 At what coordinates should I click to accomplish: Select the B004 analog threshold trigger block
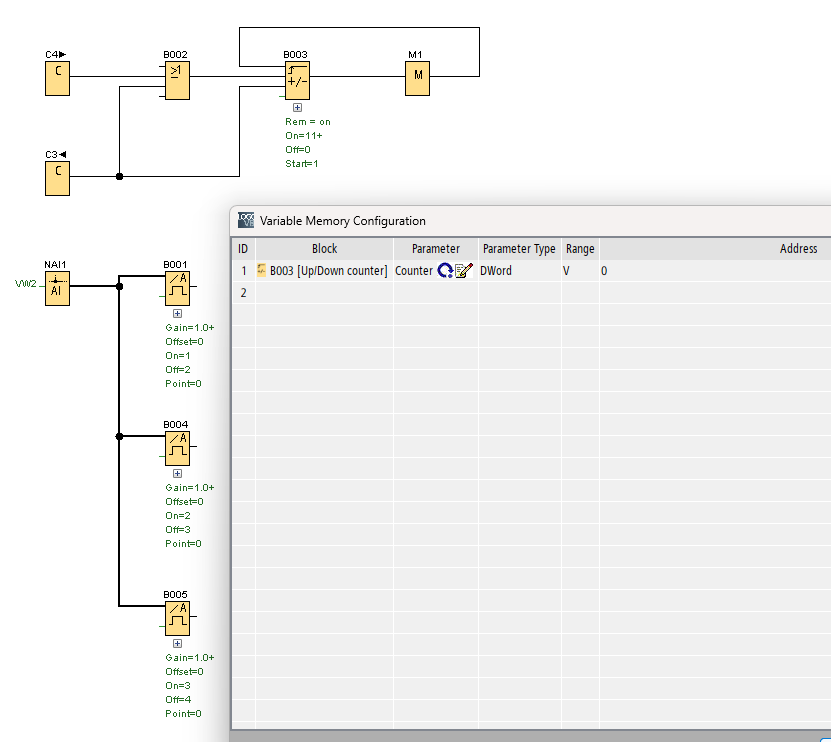177,447
